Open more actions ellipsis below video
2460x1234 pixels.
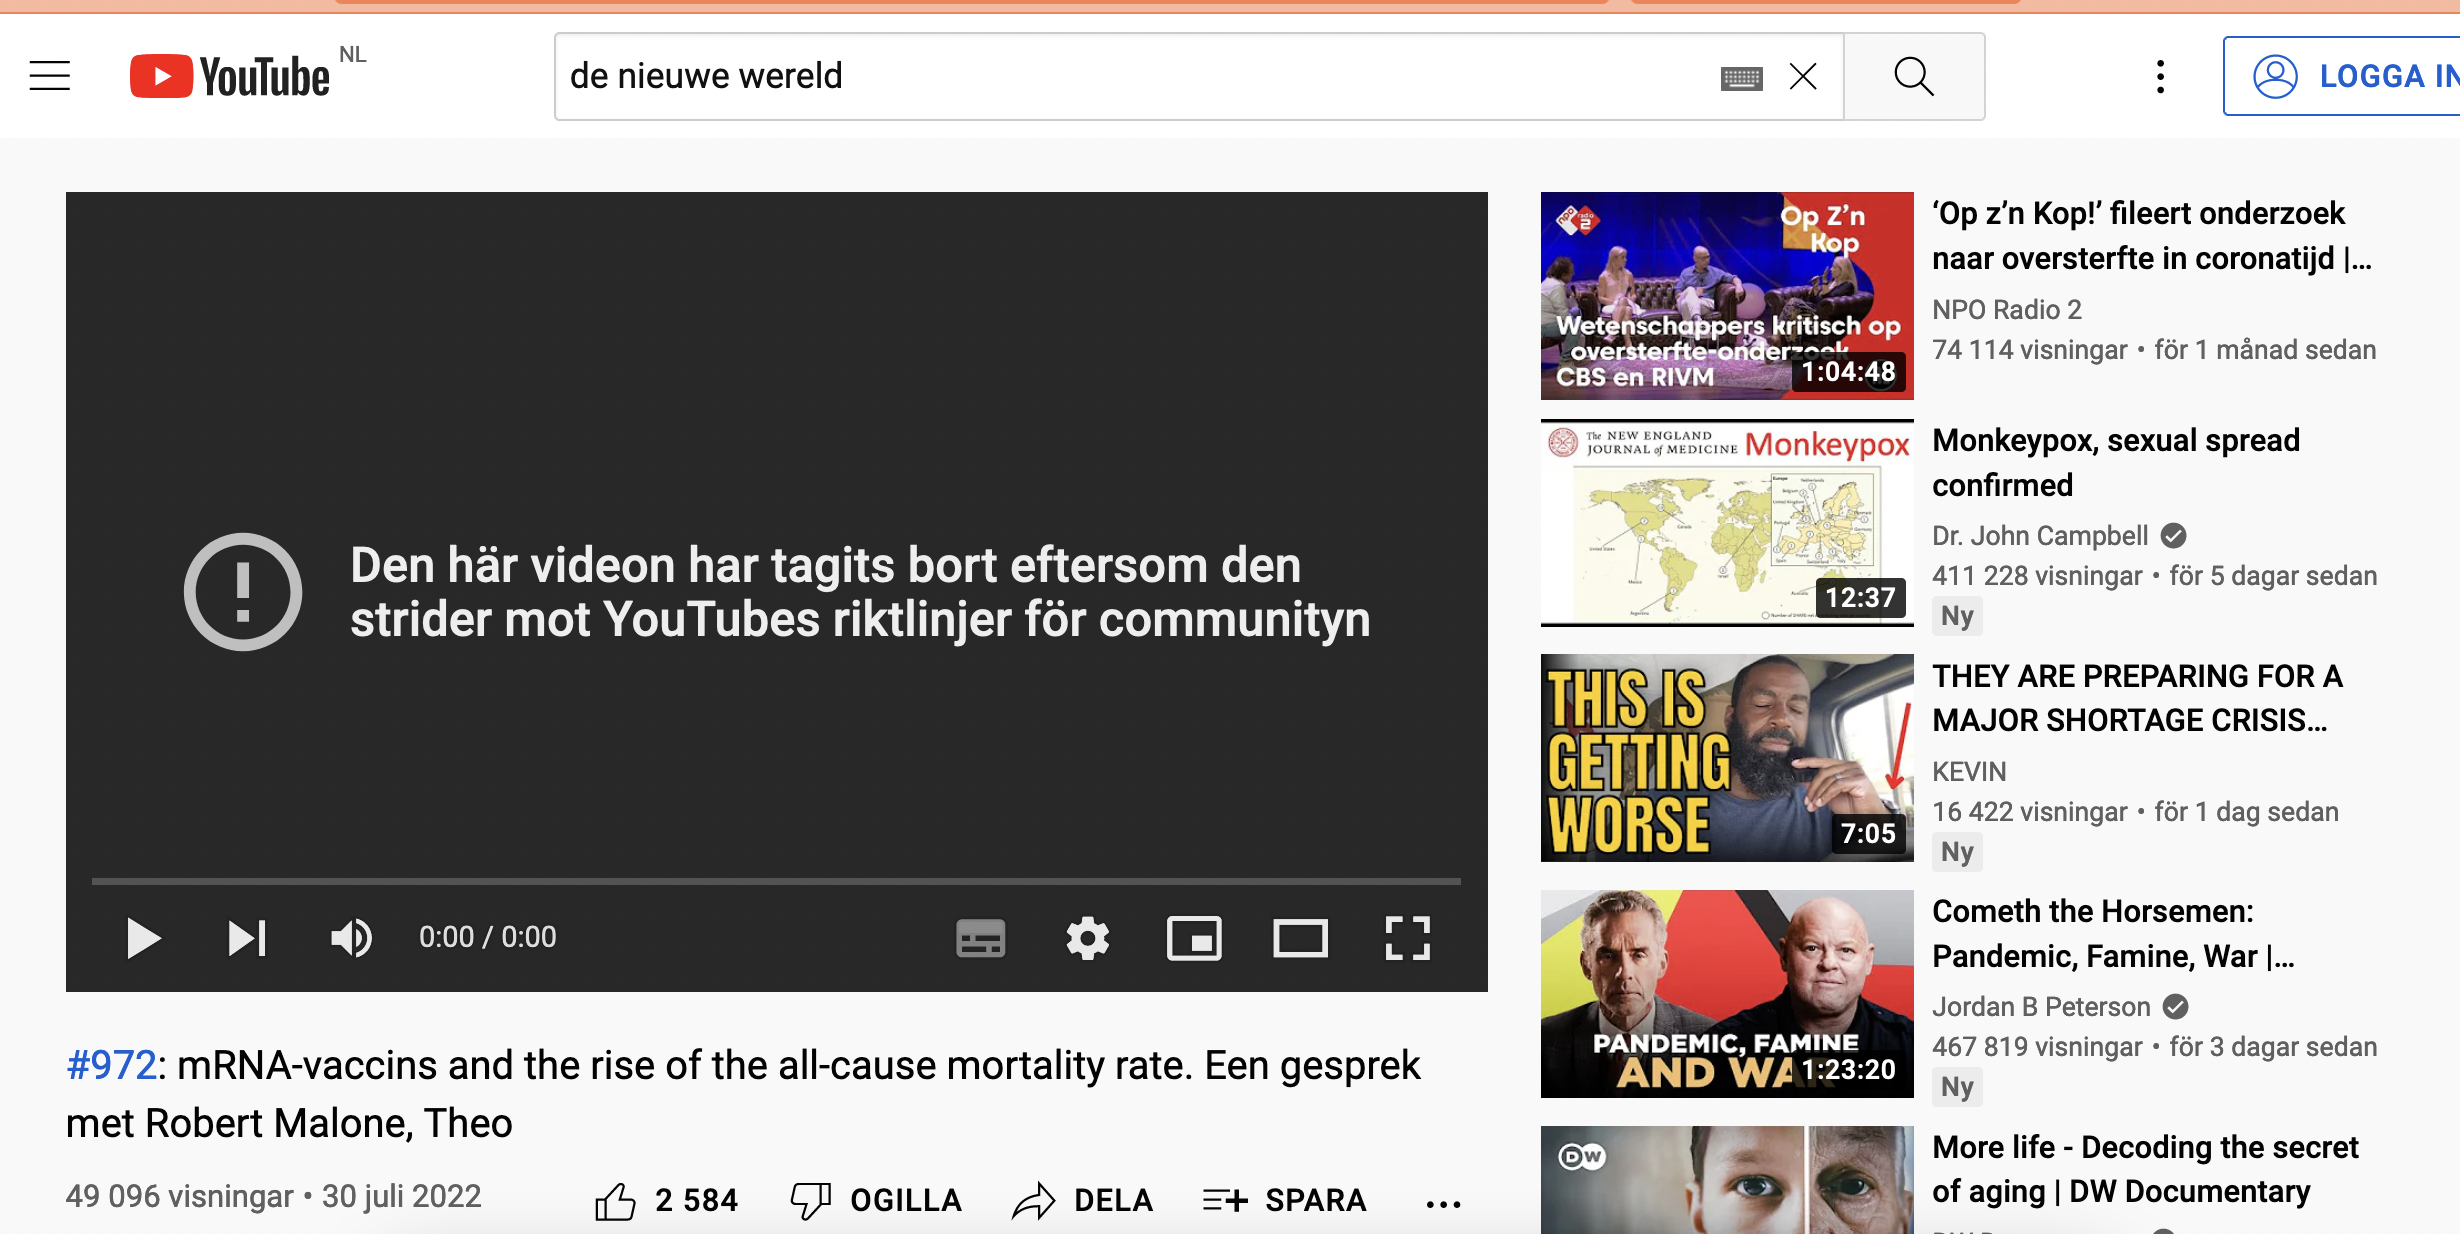[x=1443, y=1203]
